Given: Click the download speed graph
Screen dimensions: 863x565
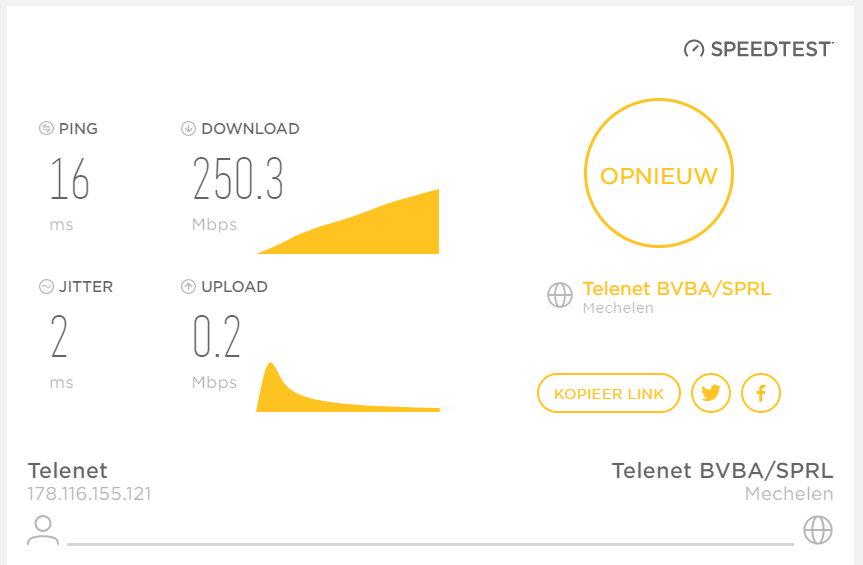Looking at the screenshot, I should (x=348, y=221).
